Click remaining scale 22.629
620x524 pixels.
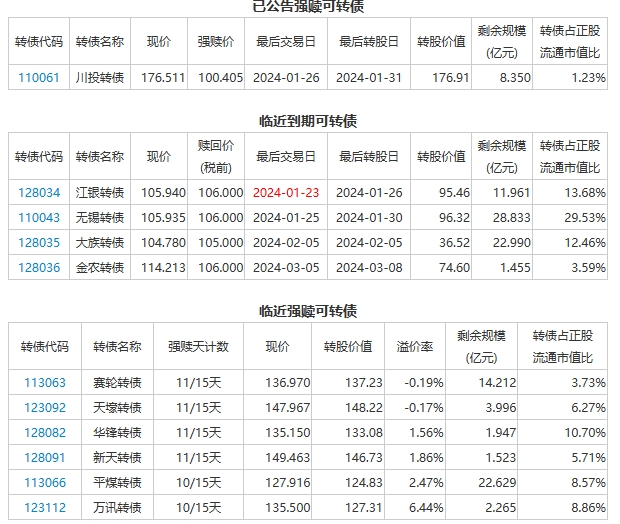click(497, 482)
